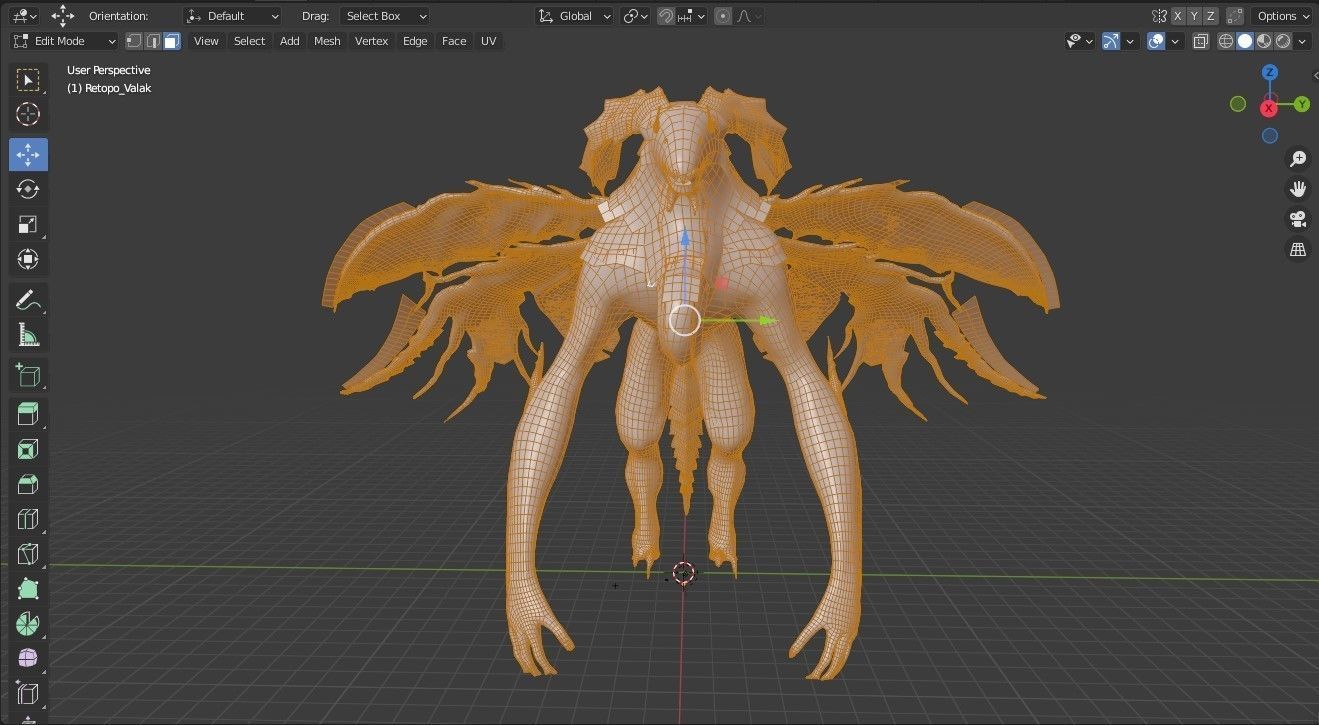Viewport: 1319px width, 725px height.
Task: Switch to wireframe viewport shading
Action: 1225,41
